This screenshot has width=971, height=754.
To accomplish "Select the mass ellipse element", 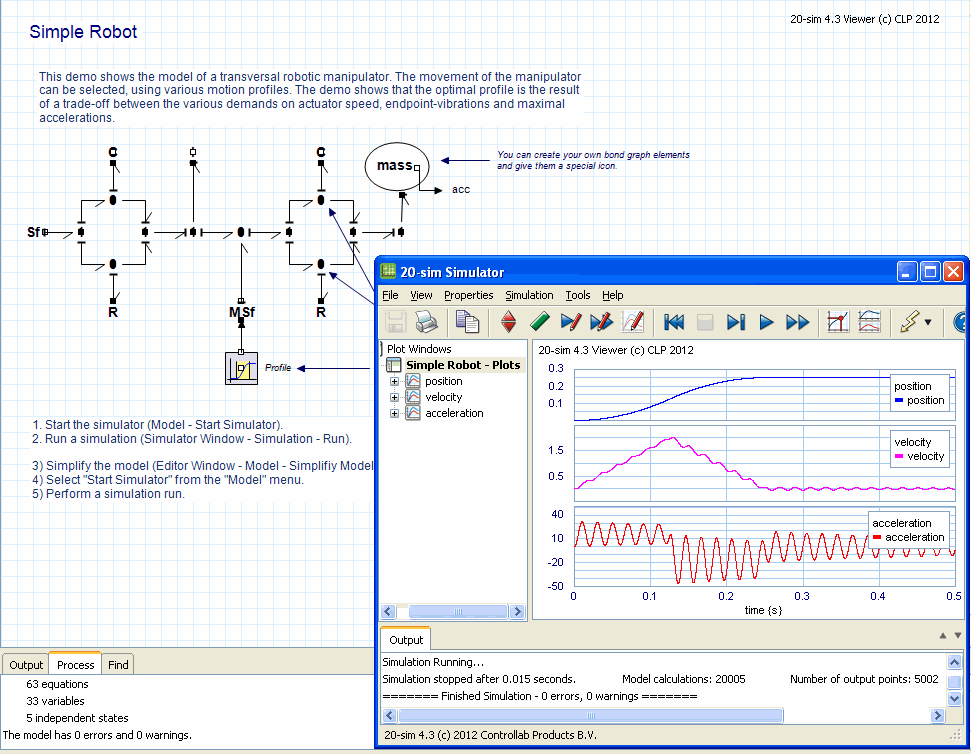I will click(397, 166).
